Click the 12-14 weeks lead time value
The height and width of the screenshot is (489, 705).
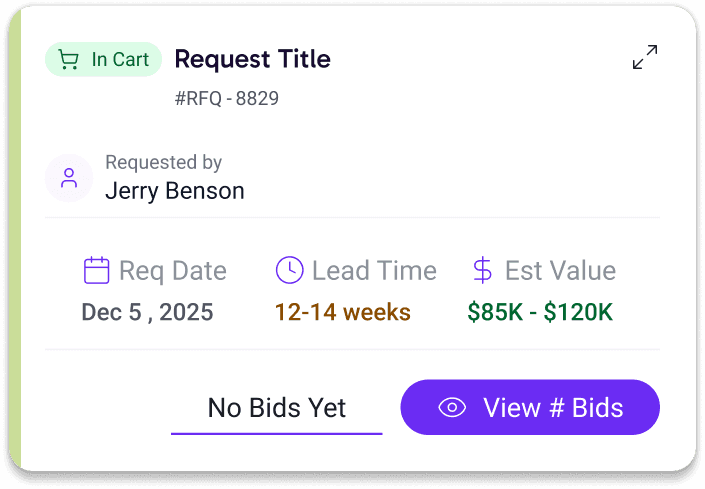pos(342,312)
